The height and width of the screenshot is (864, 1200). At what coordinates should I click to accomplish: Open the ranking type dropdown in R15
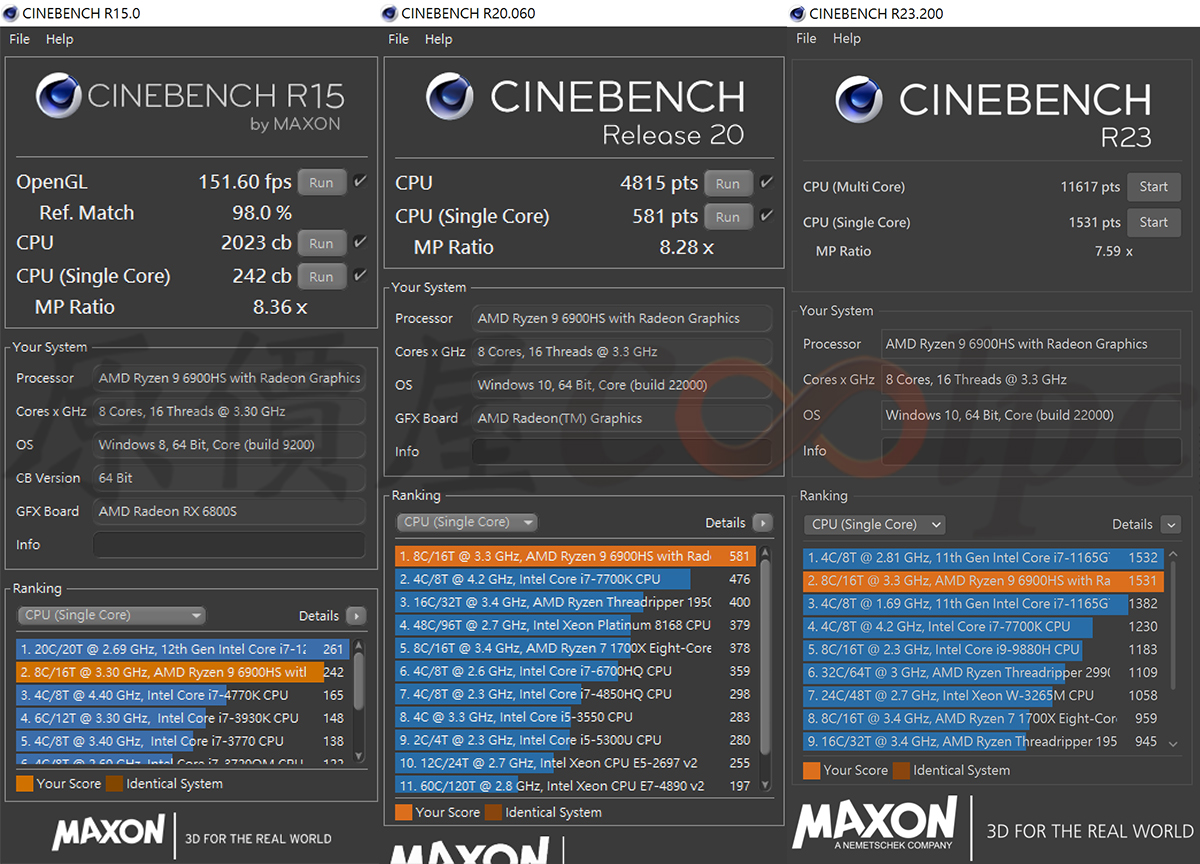[111, 616]
